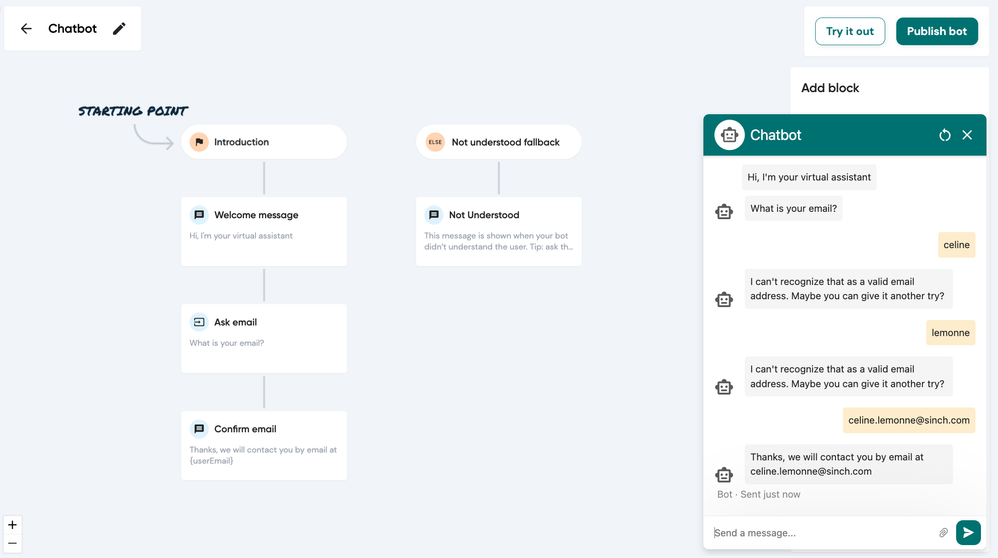Click "What is your email?" block description

[x=227, y=343]
